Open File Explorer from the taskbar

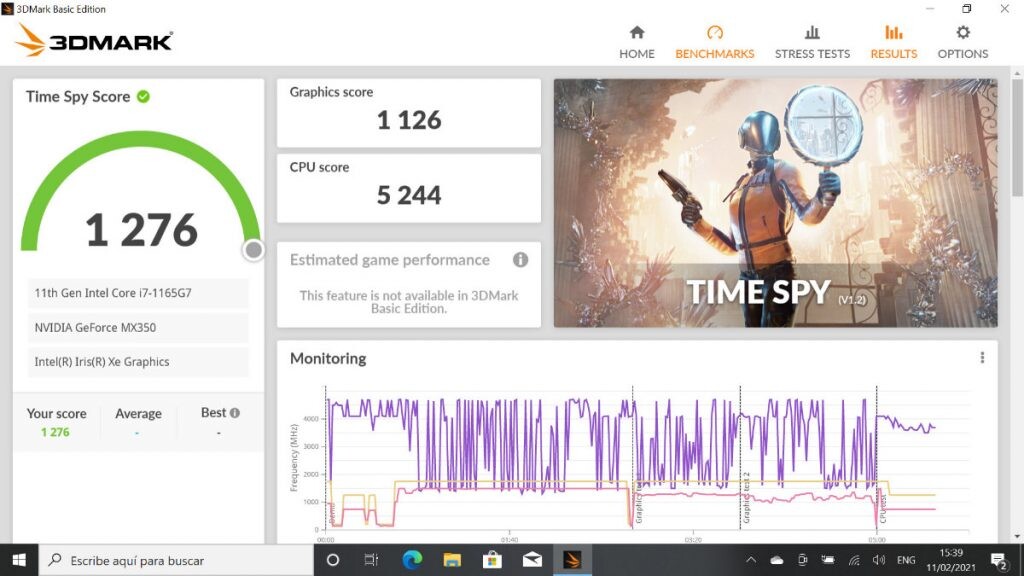(x=452, y=560)
